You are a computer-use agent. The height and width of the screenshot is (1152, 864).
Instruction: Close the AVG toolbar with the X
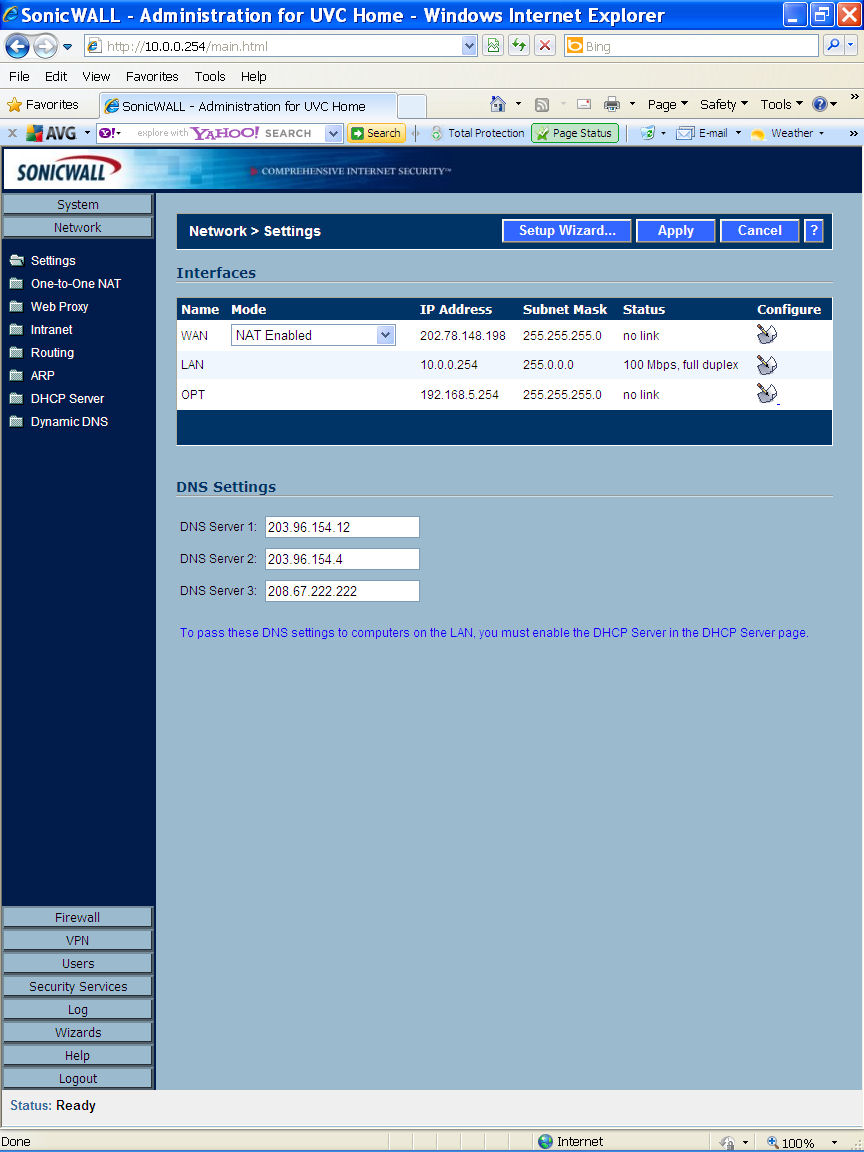pyautogui.click(x=12, y=133)
